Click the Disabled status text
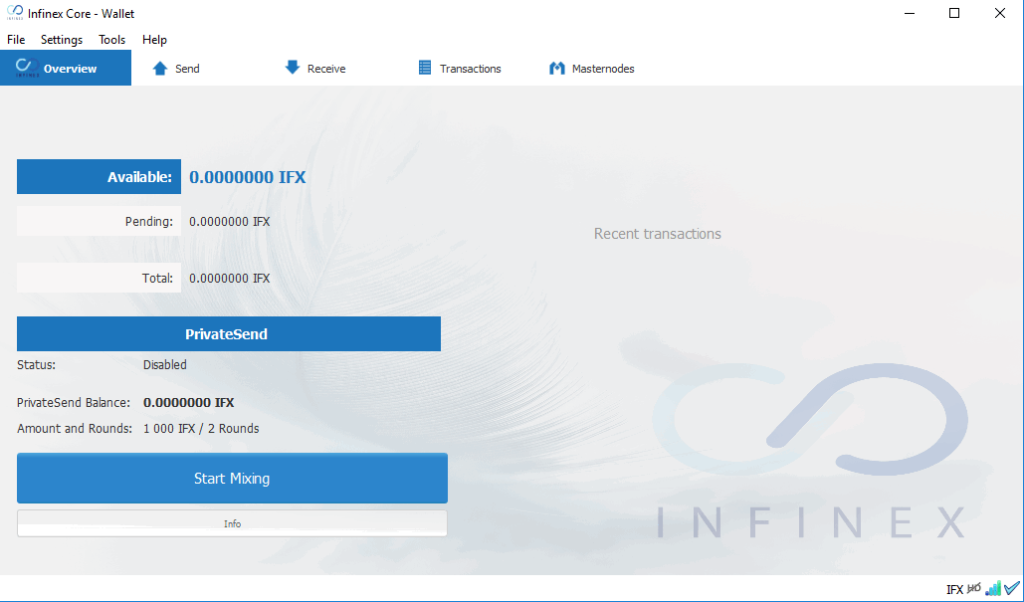 [x=164, y=364]
